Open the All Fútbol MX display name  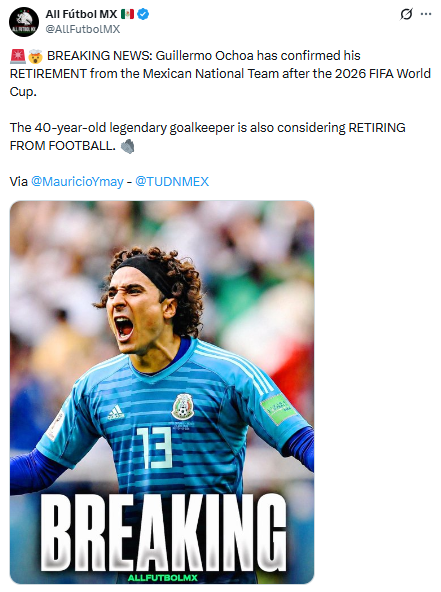(x=81, y=14)
